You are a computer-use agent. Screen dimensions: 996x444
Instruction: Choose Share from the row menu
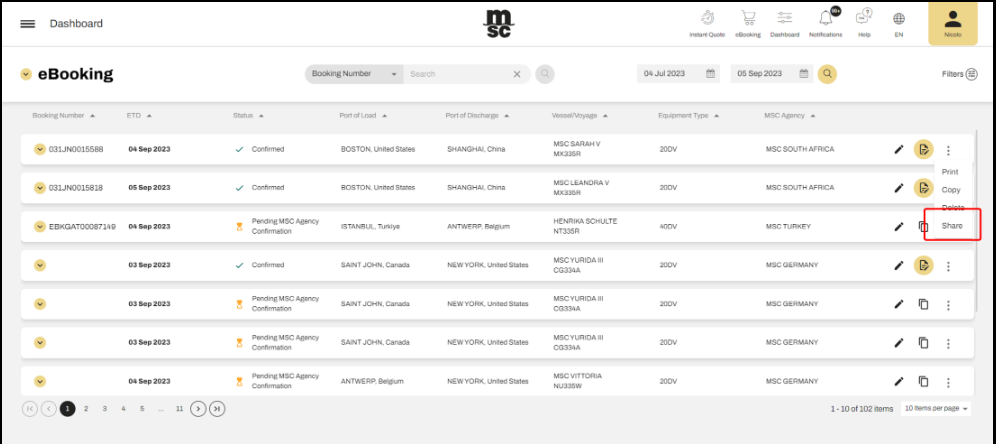(x=952, y=225)
